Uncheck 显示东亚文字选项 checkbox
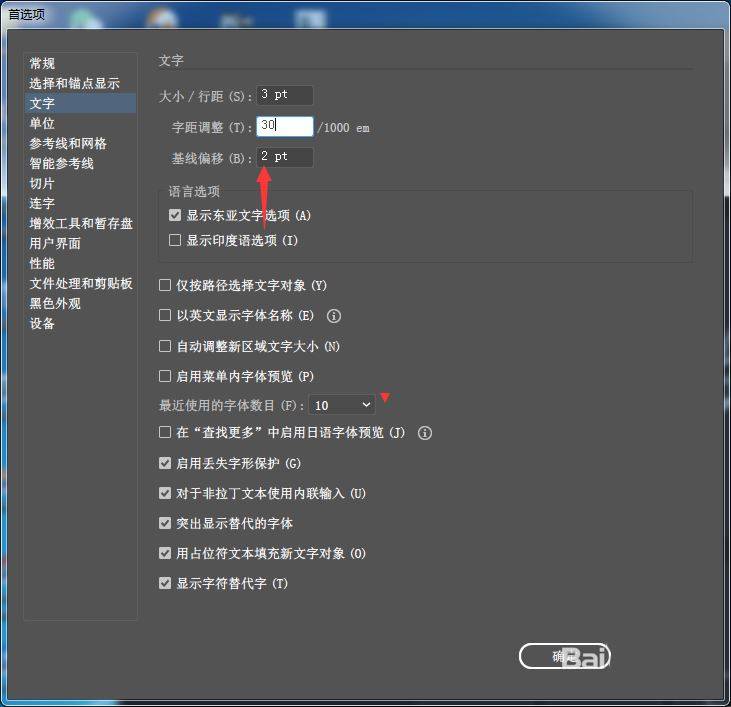The height and width of the screenshot is (707, 731). click(x=176, y=216)
